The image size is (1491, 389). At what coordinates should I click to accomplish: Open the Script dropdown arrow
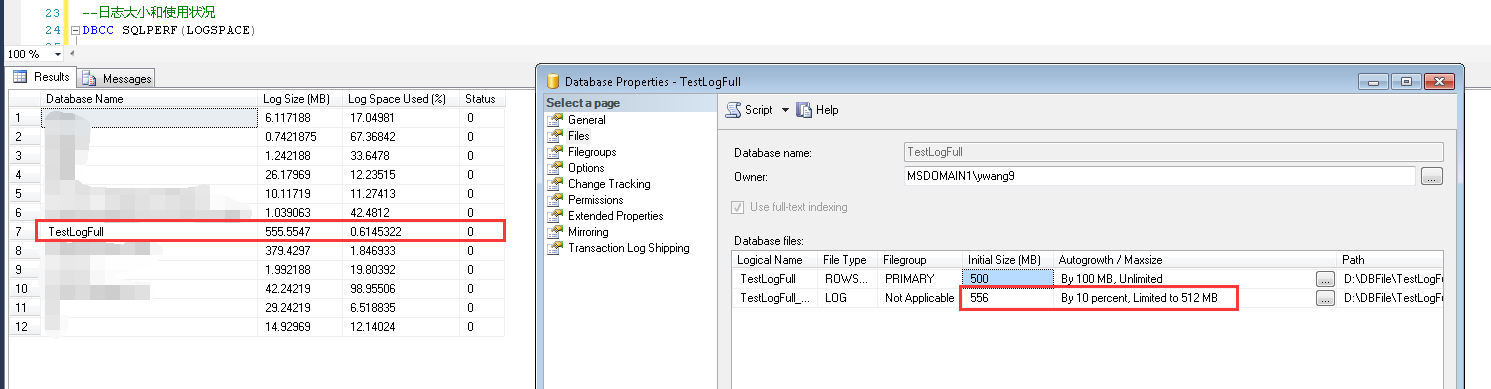pos(785,110)
